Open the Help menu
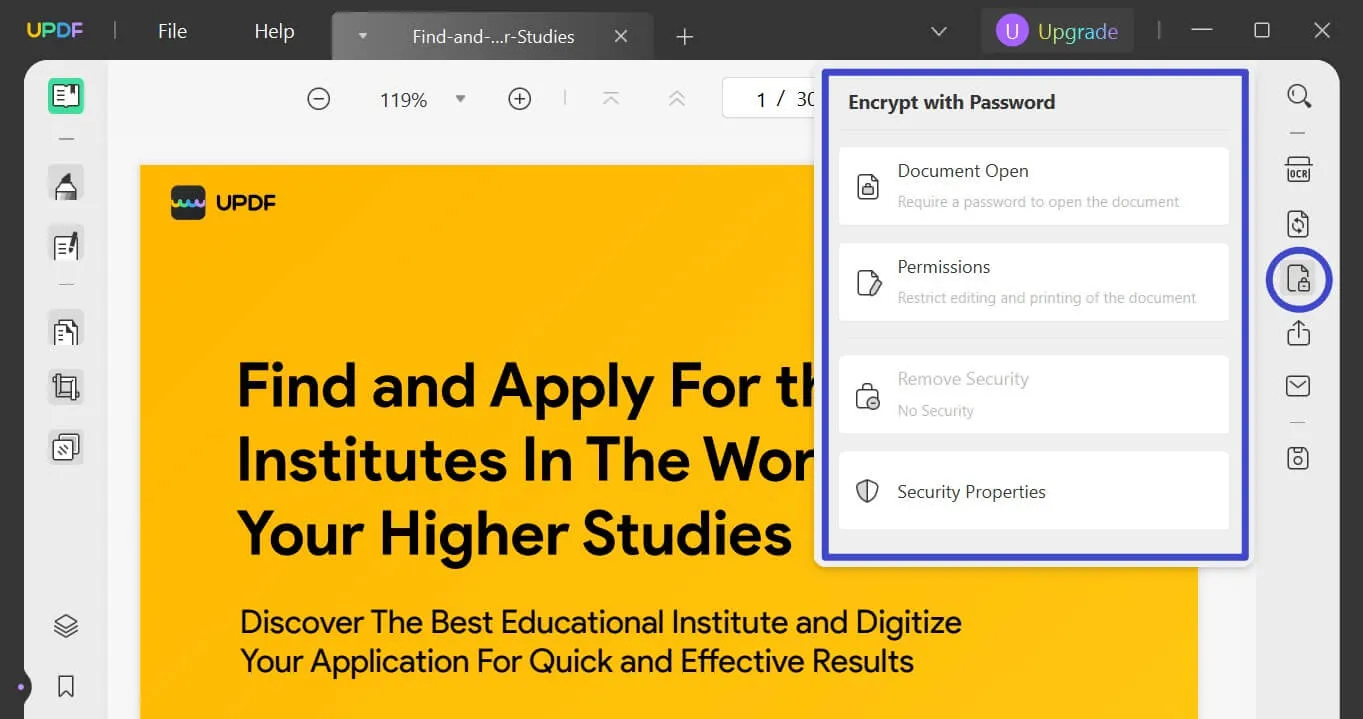Screen dimensions: 1363x719 [x=274, y=32]
